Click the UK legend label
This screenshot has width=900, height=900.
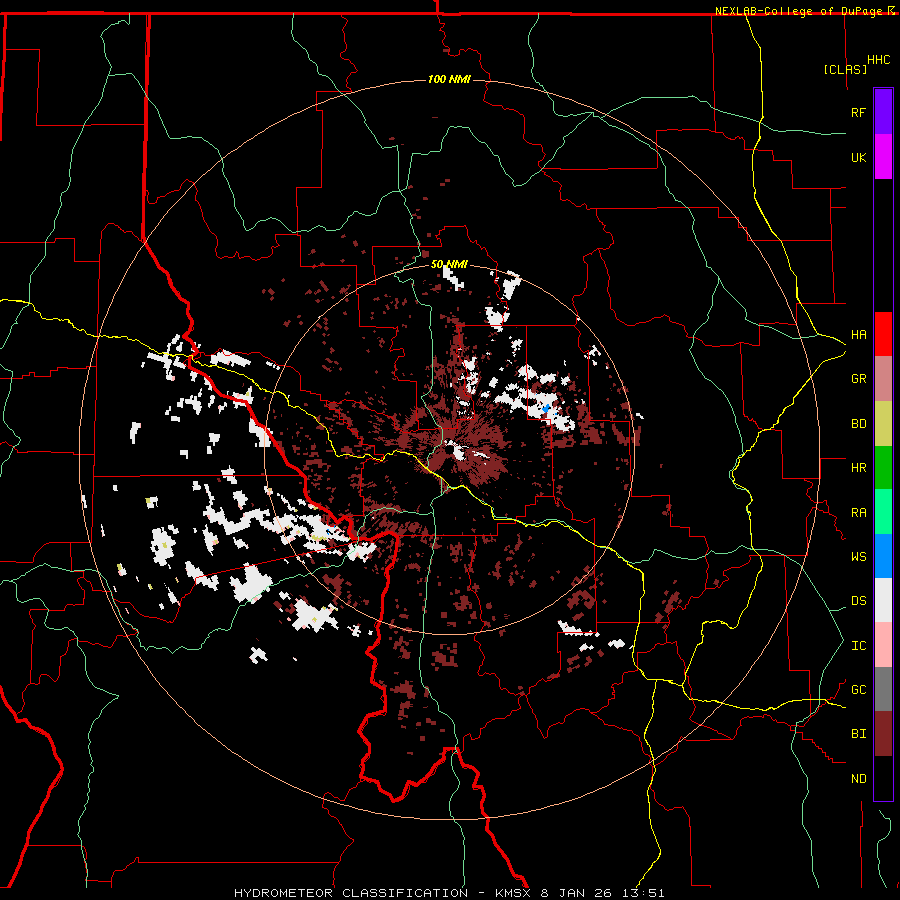point(858,157)
